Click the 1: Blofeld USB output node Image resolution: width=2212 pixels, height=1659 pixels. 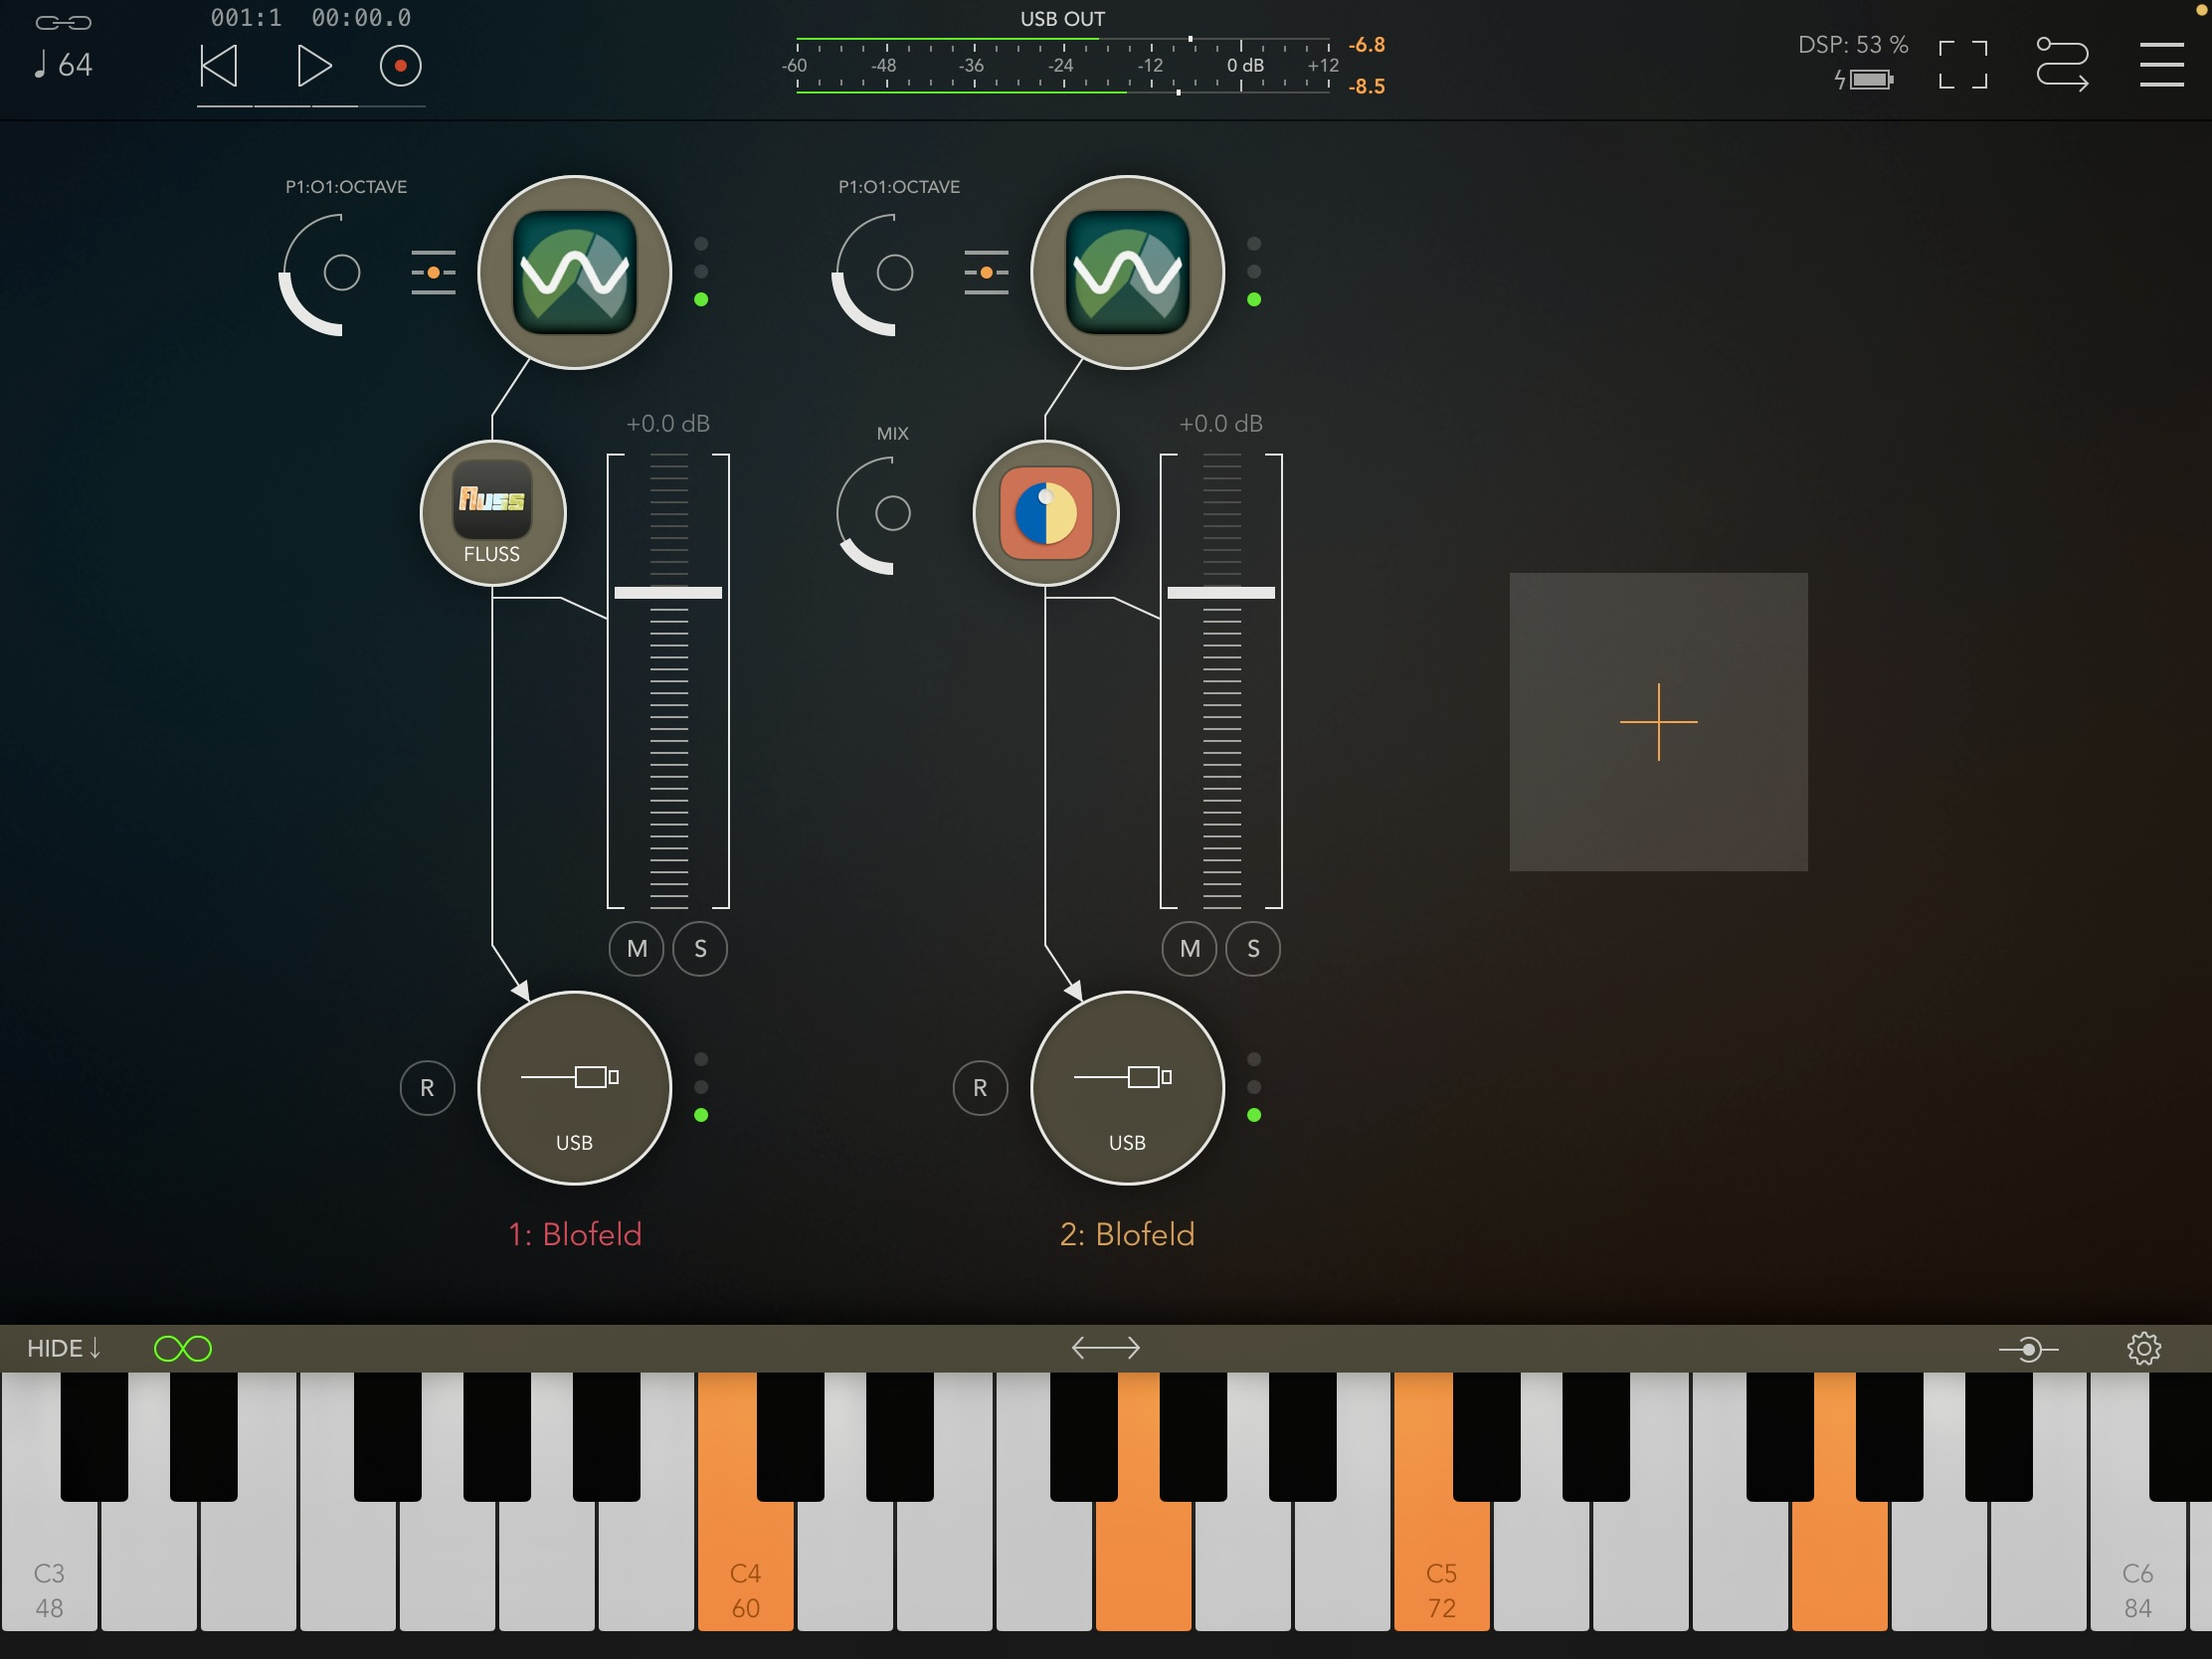[574, 1087]
